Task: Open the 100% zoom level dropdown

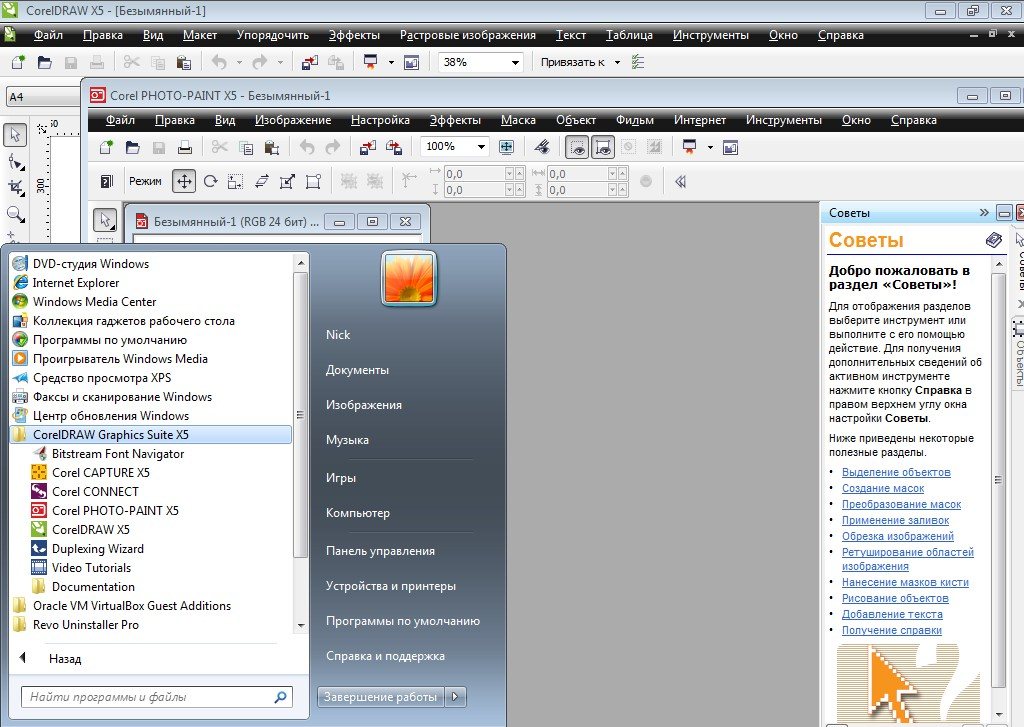Action: 482,147
